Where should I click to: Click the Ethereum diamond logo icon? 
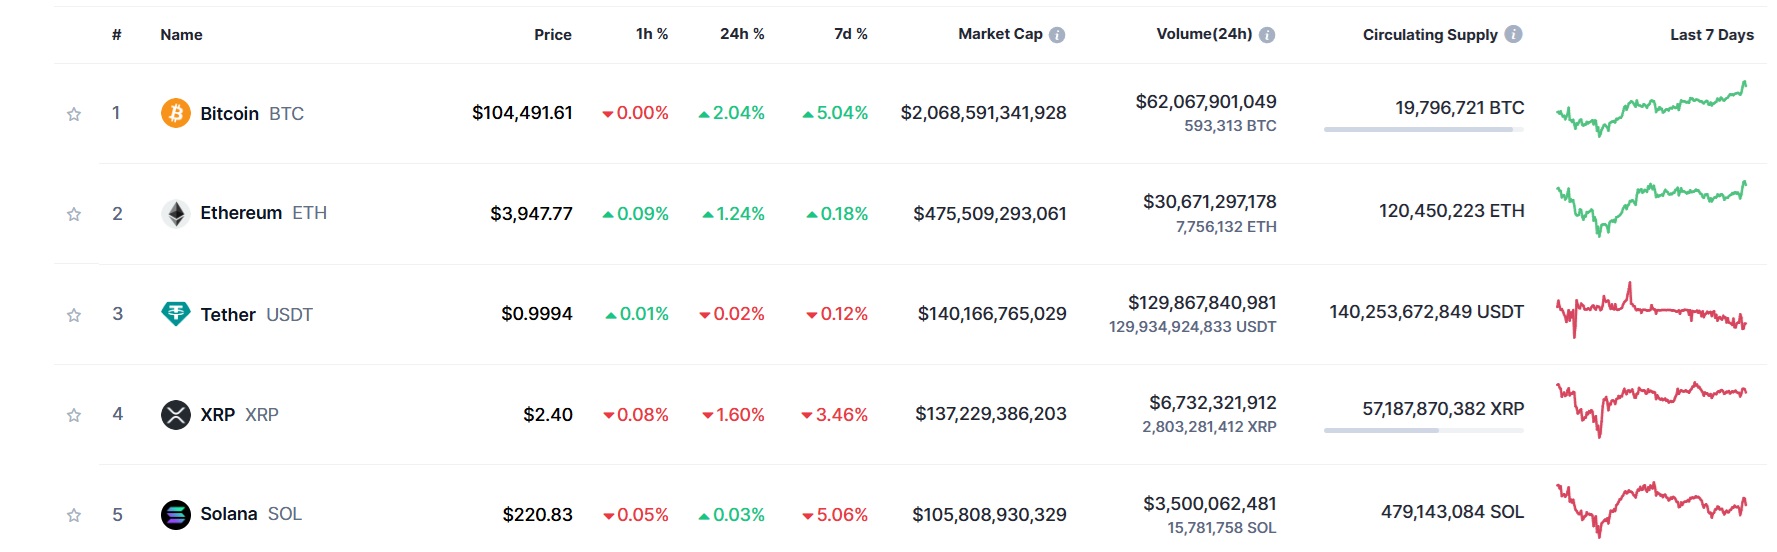click(176, 213)
